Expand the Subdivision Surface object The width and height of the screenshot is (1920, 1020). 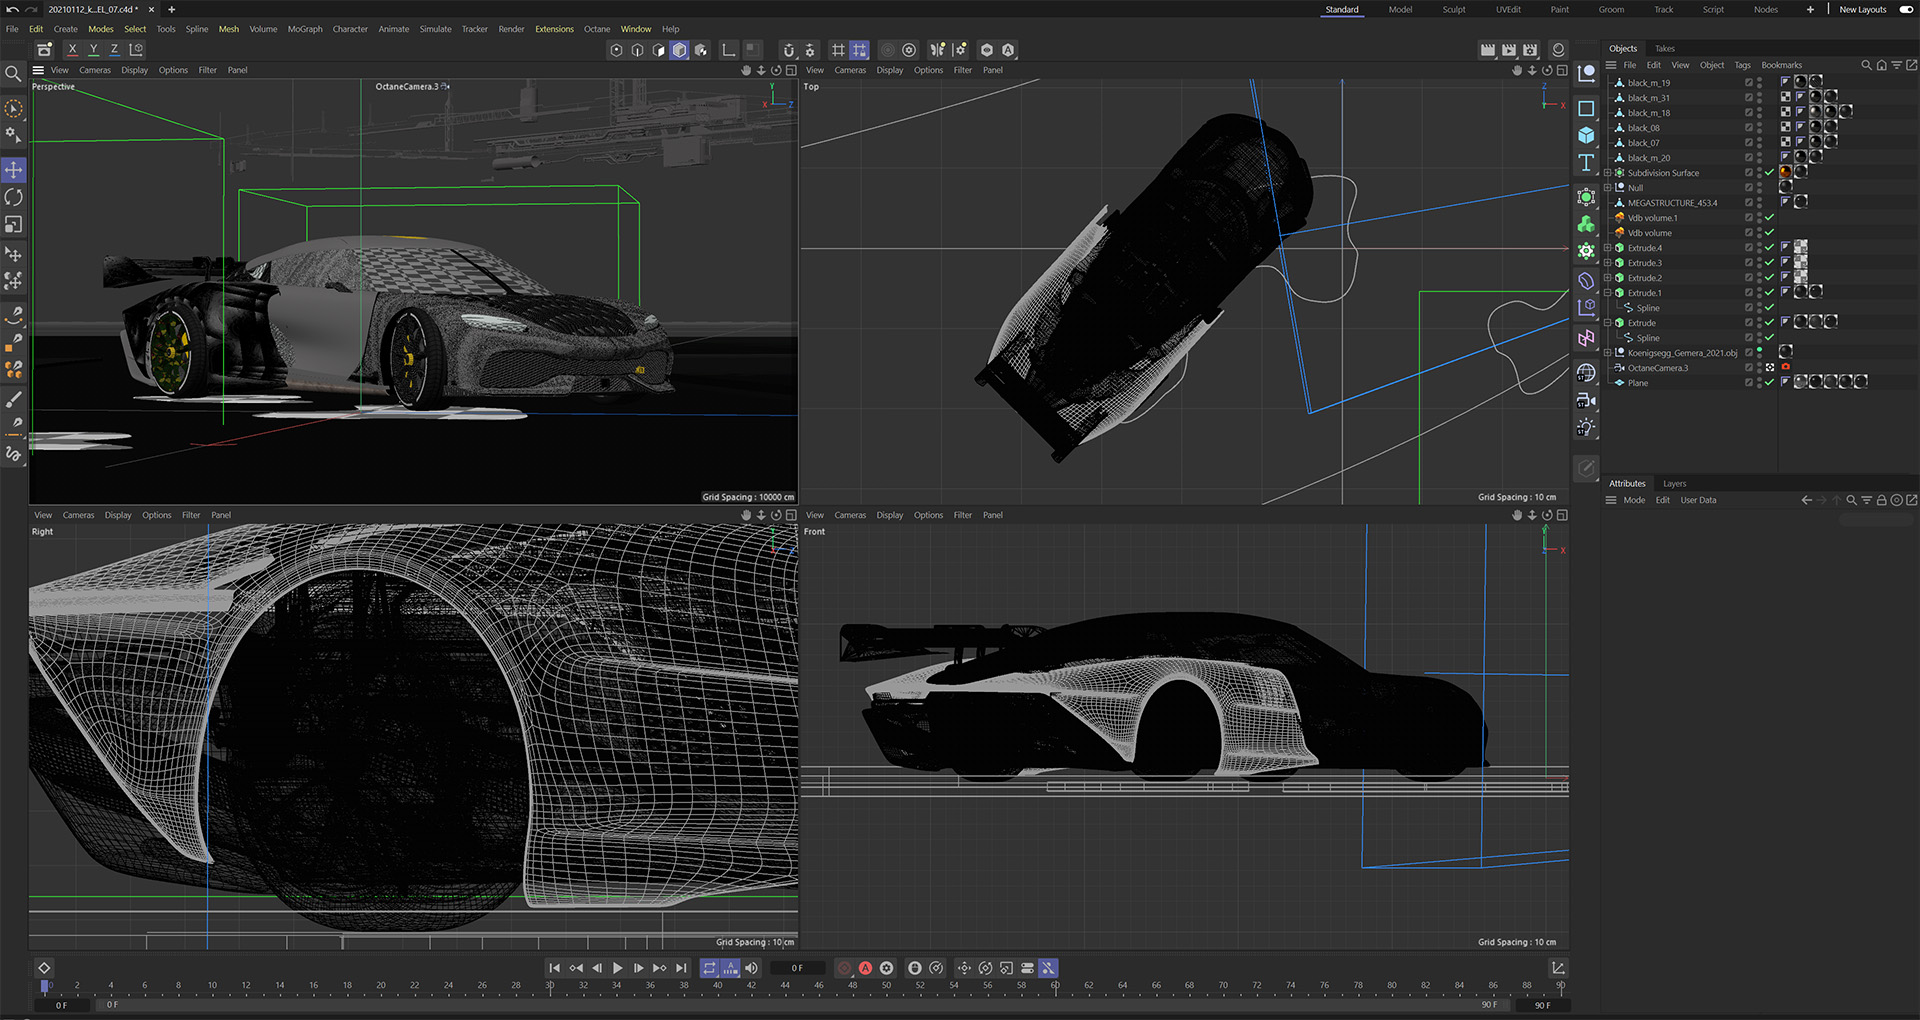pyautogui.click(x=1608, y=173)
